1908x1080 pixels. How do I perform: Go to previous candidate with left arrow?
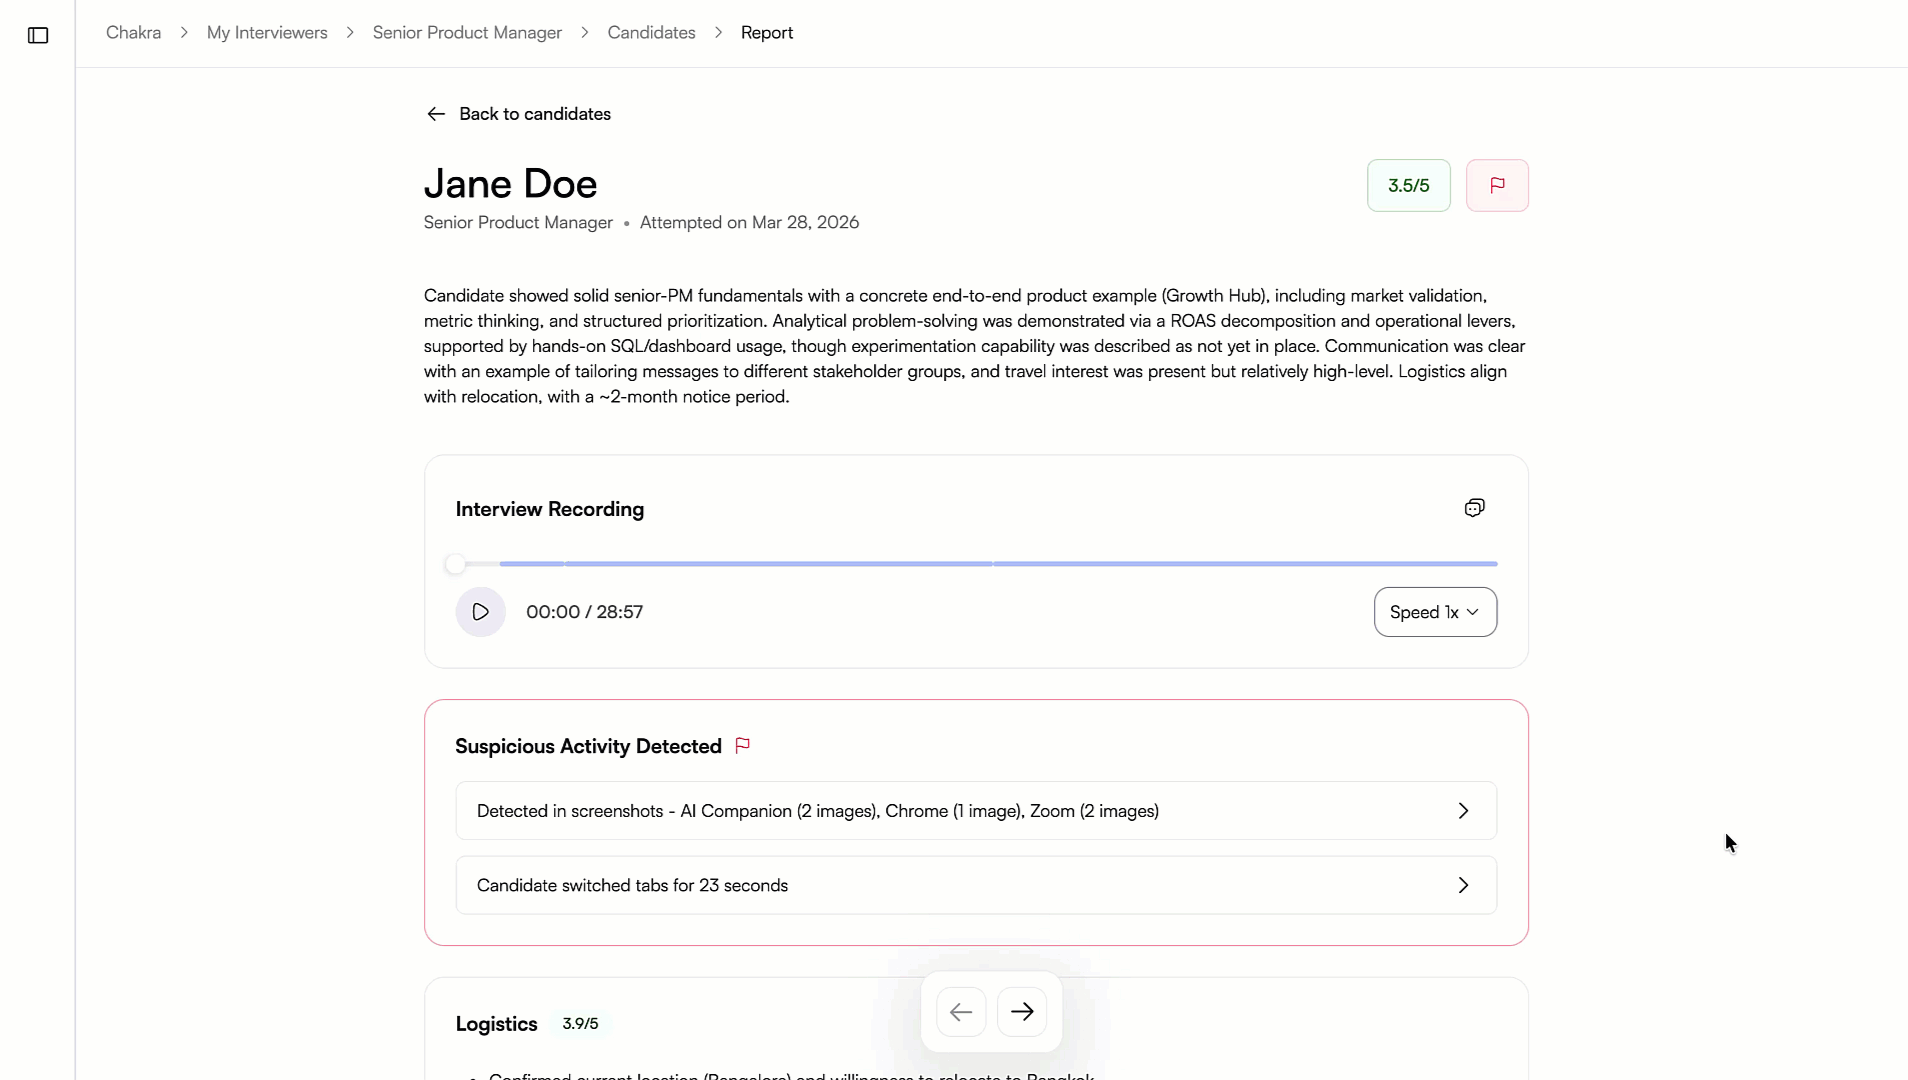pyautogui.click(x=961, y=1012)
